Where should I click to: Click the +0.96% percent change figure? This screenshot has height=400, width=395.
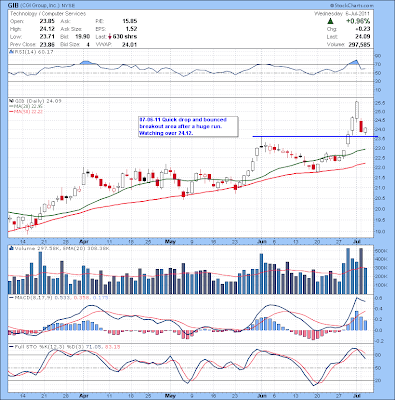(x=357, y=21)
